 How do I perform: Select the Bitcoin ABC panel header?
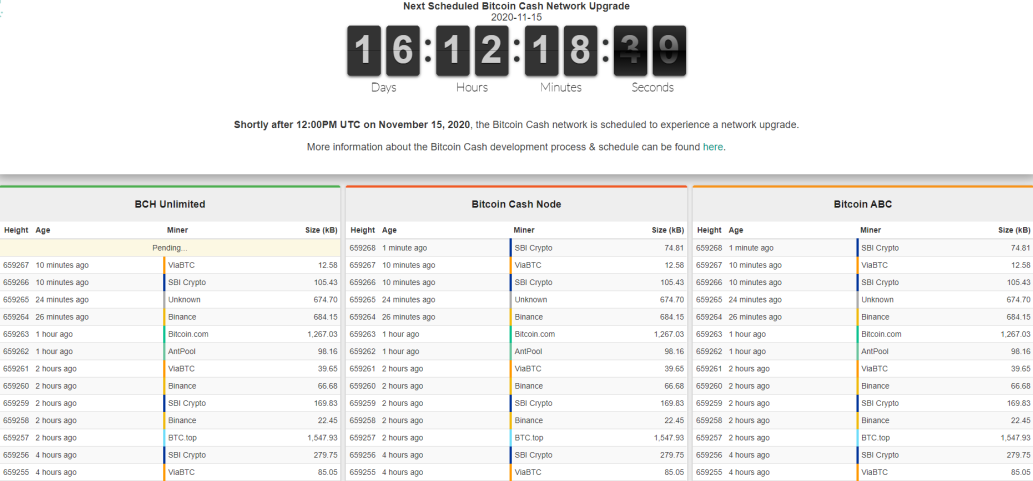[862, 204]
